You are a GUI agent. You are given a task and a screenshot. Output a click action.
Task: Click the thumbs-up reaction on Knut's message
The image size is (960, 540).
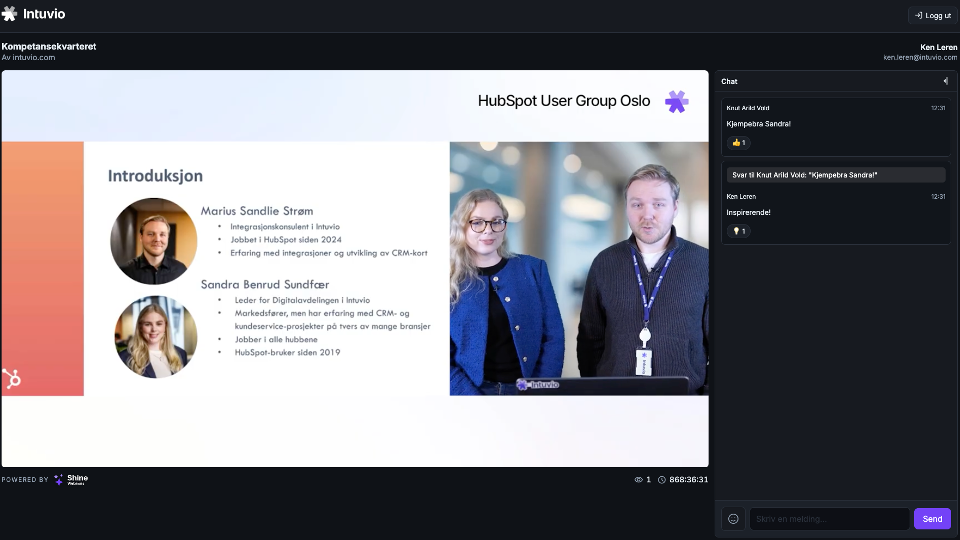pos(739,143)
